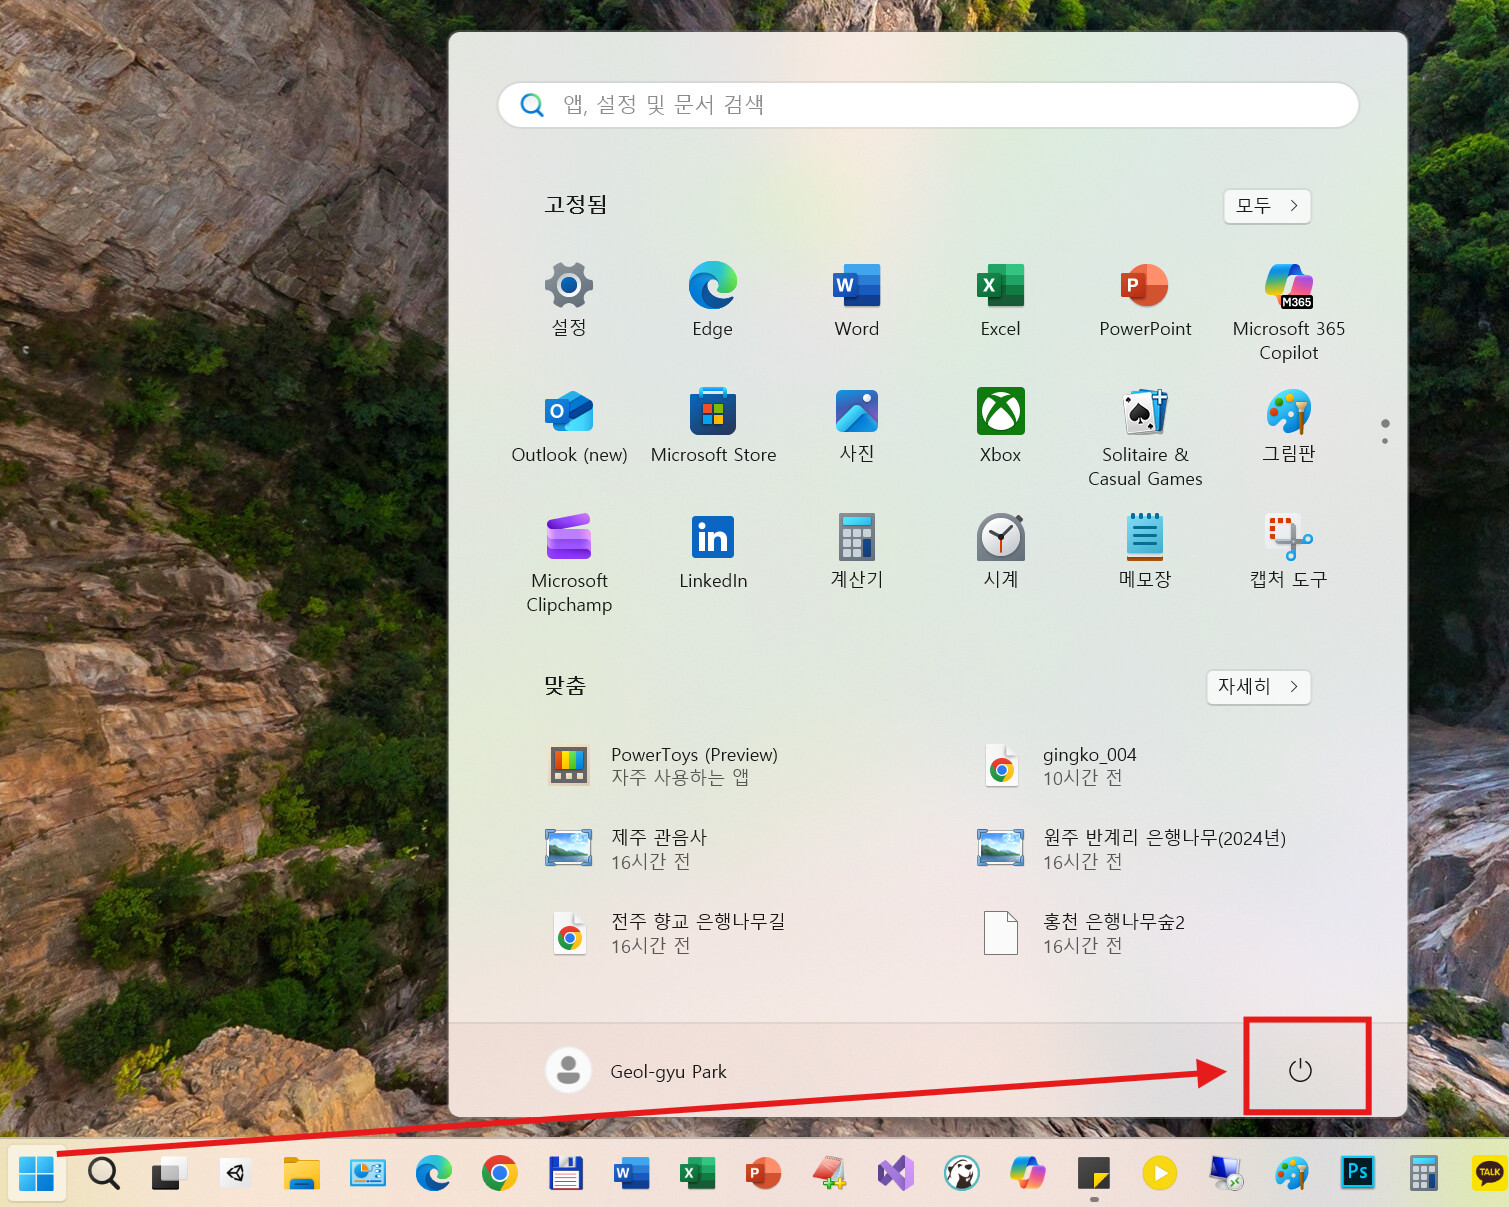This screenshot has width=1509, height=1207.
Task: Open Chrome from the taskbar
Action: click(499, 1173)
